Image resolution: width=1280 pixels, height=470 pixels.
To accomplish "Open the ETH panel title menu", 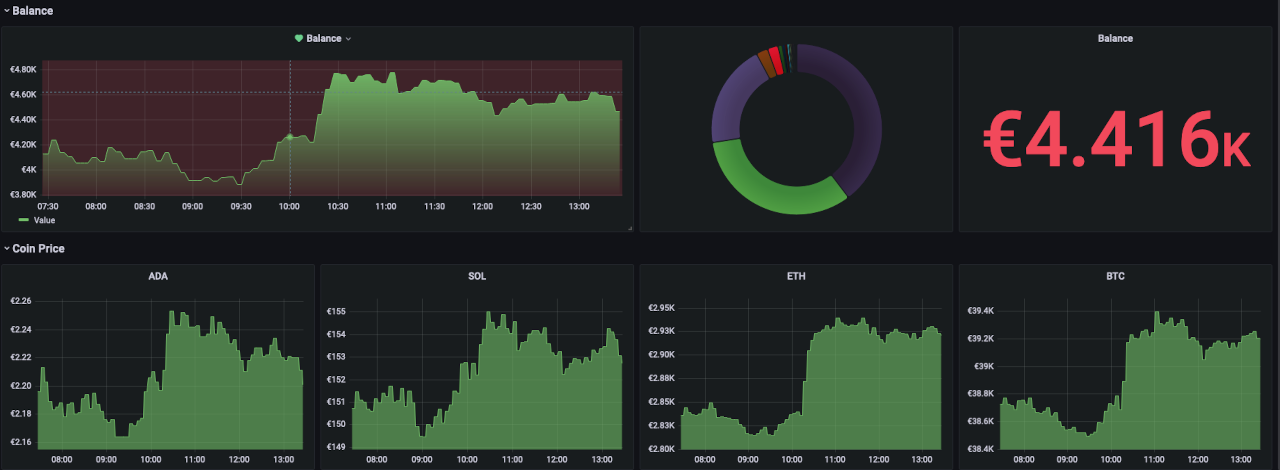I will click(796, 276).
